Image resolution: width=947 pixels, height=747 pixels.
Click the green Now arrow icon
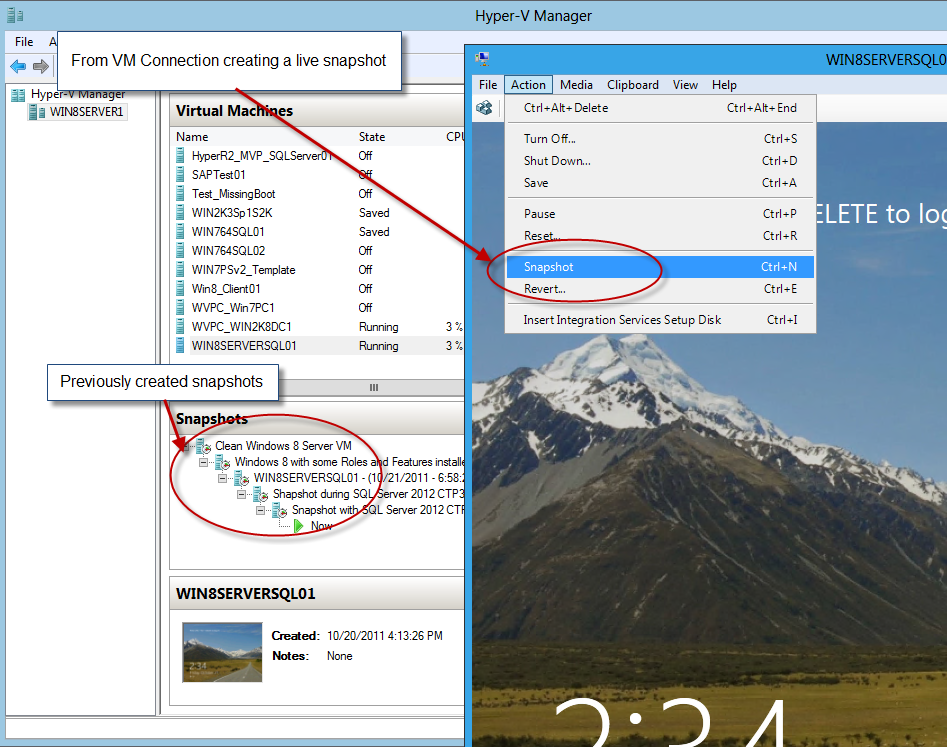pyautogui.click(x=298, y=526)
